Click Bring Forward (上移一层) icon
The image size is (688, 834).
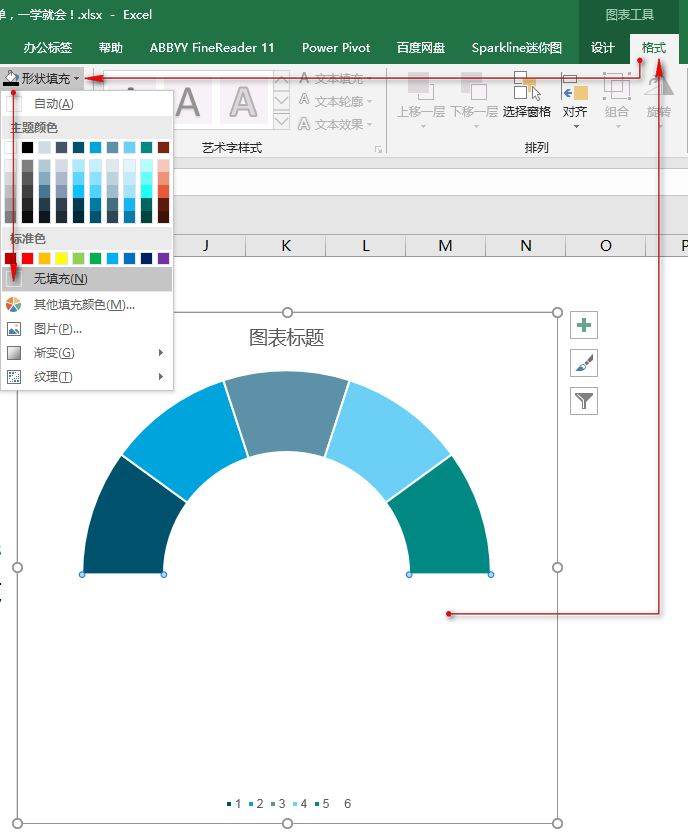tap(421, 87)
